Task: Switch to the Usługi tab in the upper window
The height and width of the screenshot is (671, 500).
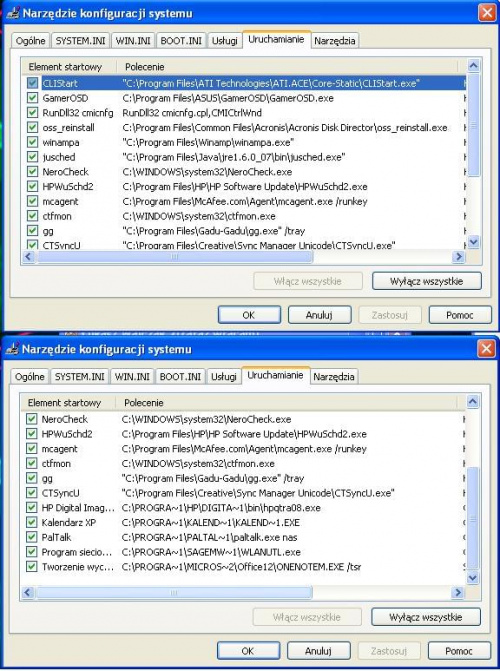Action: coord(224,41)
